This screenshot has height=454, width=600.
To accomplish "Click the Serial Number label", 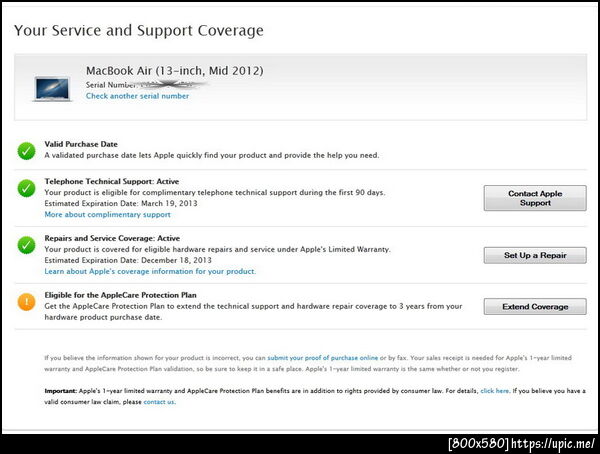I will pyautogui.click(x=111, y=85).
